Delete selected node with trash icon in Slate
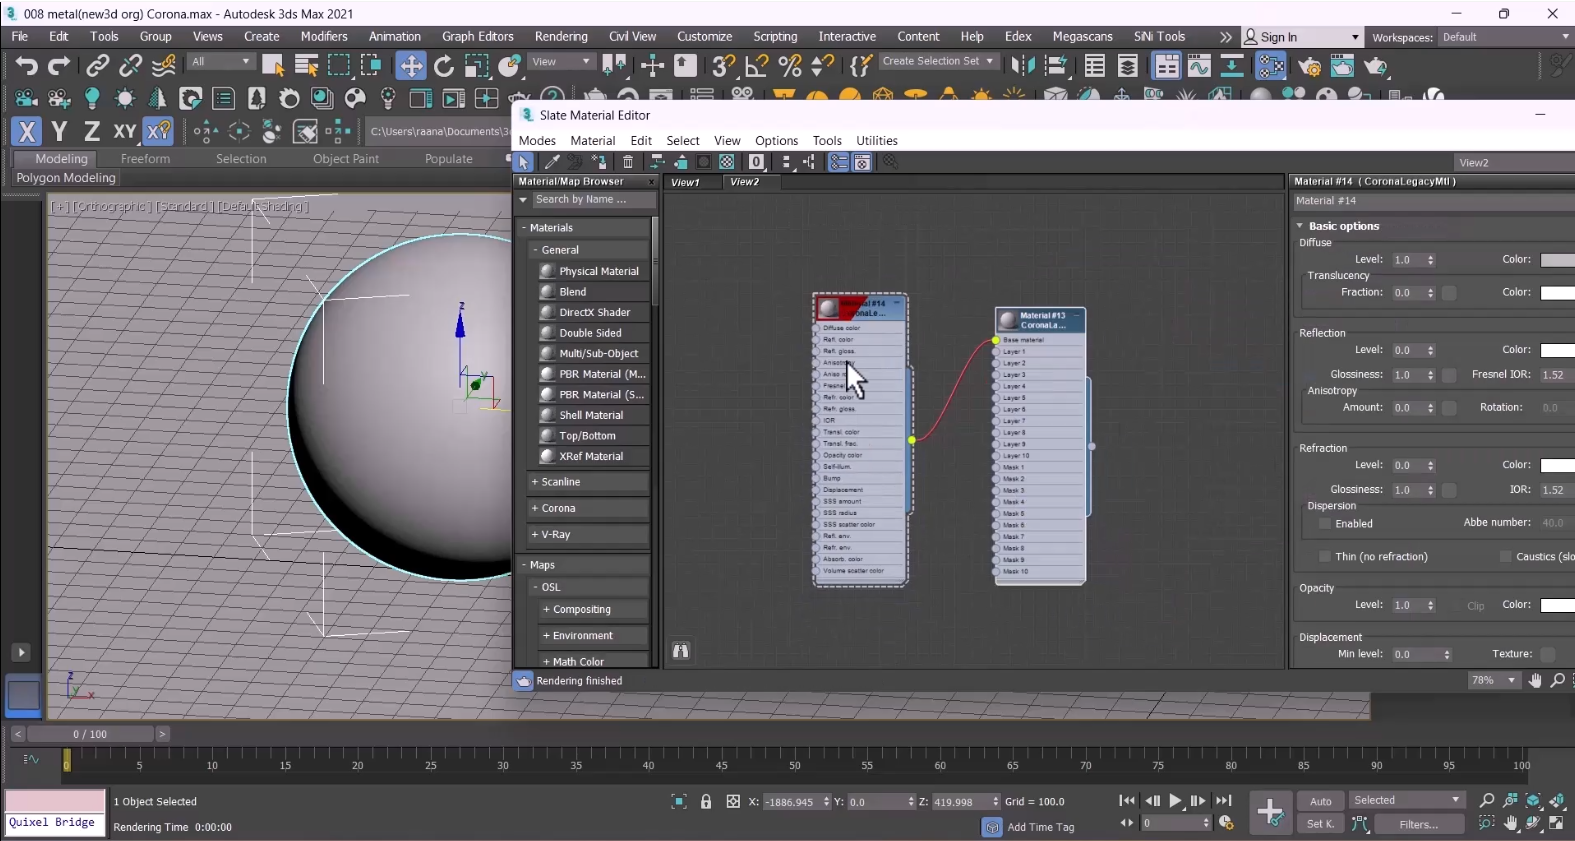This screenshot has width=1575, height=841. pos(628,162)
